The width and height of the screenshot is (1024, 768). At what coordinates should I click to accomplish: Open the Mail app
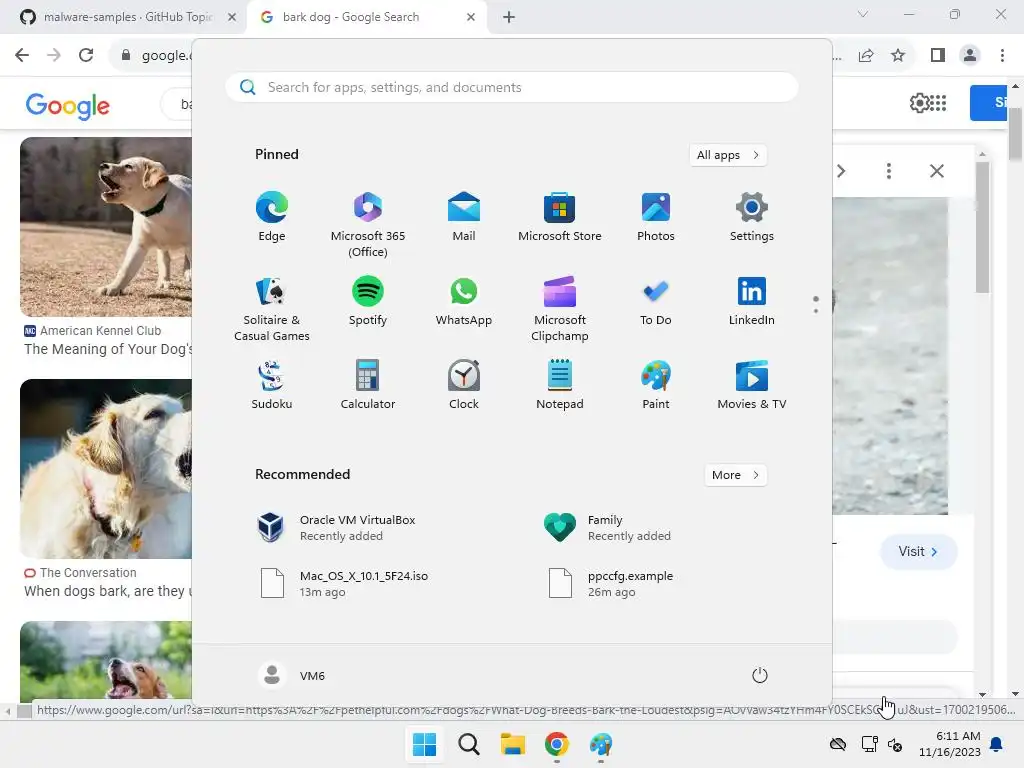(x=464, y=217)
